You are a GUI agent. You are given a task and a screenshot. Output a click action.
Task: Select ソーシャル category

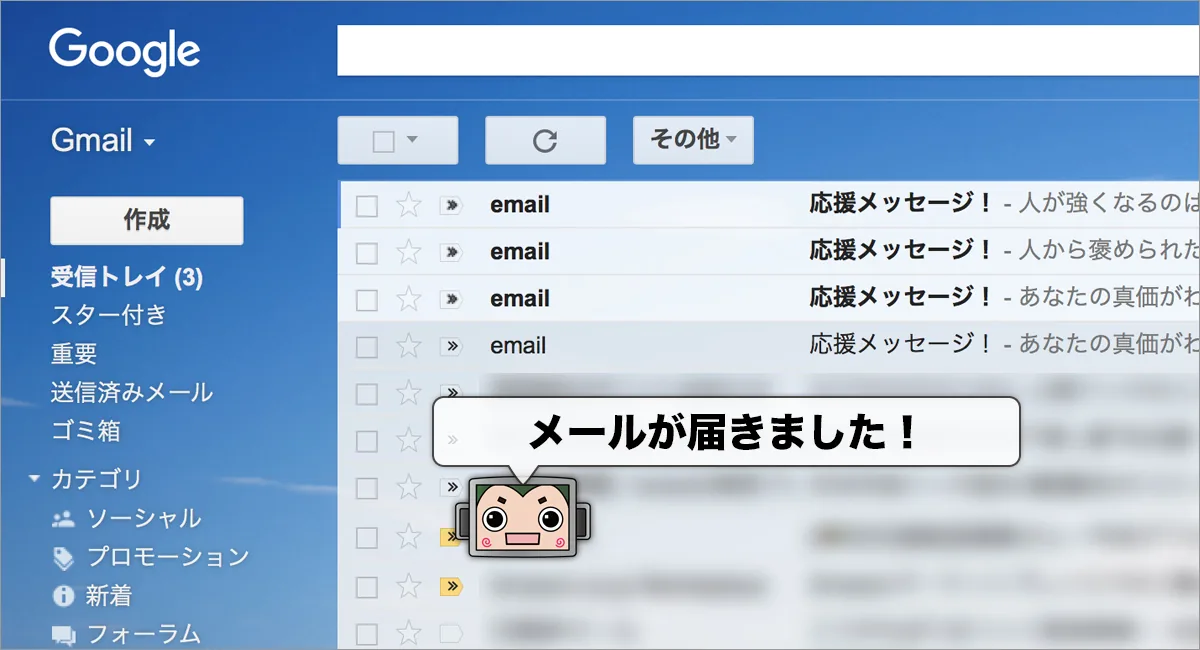[x=144, y=518]
